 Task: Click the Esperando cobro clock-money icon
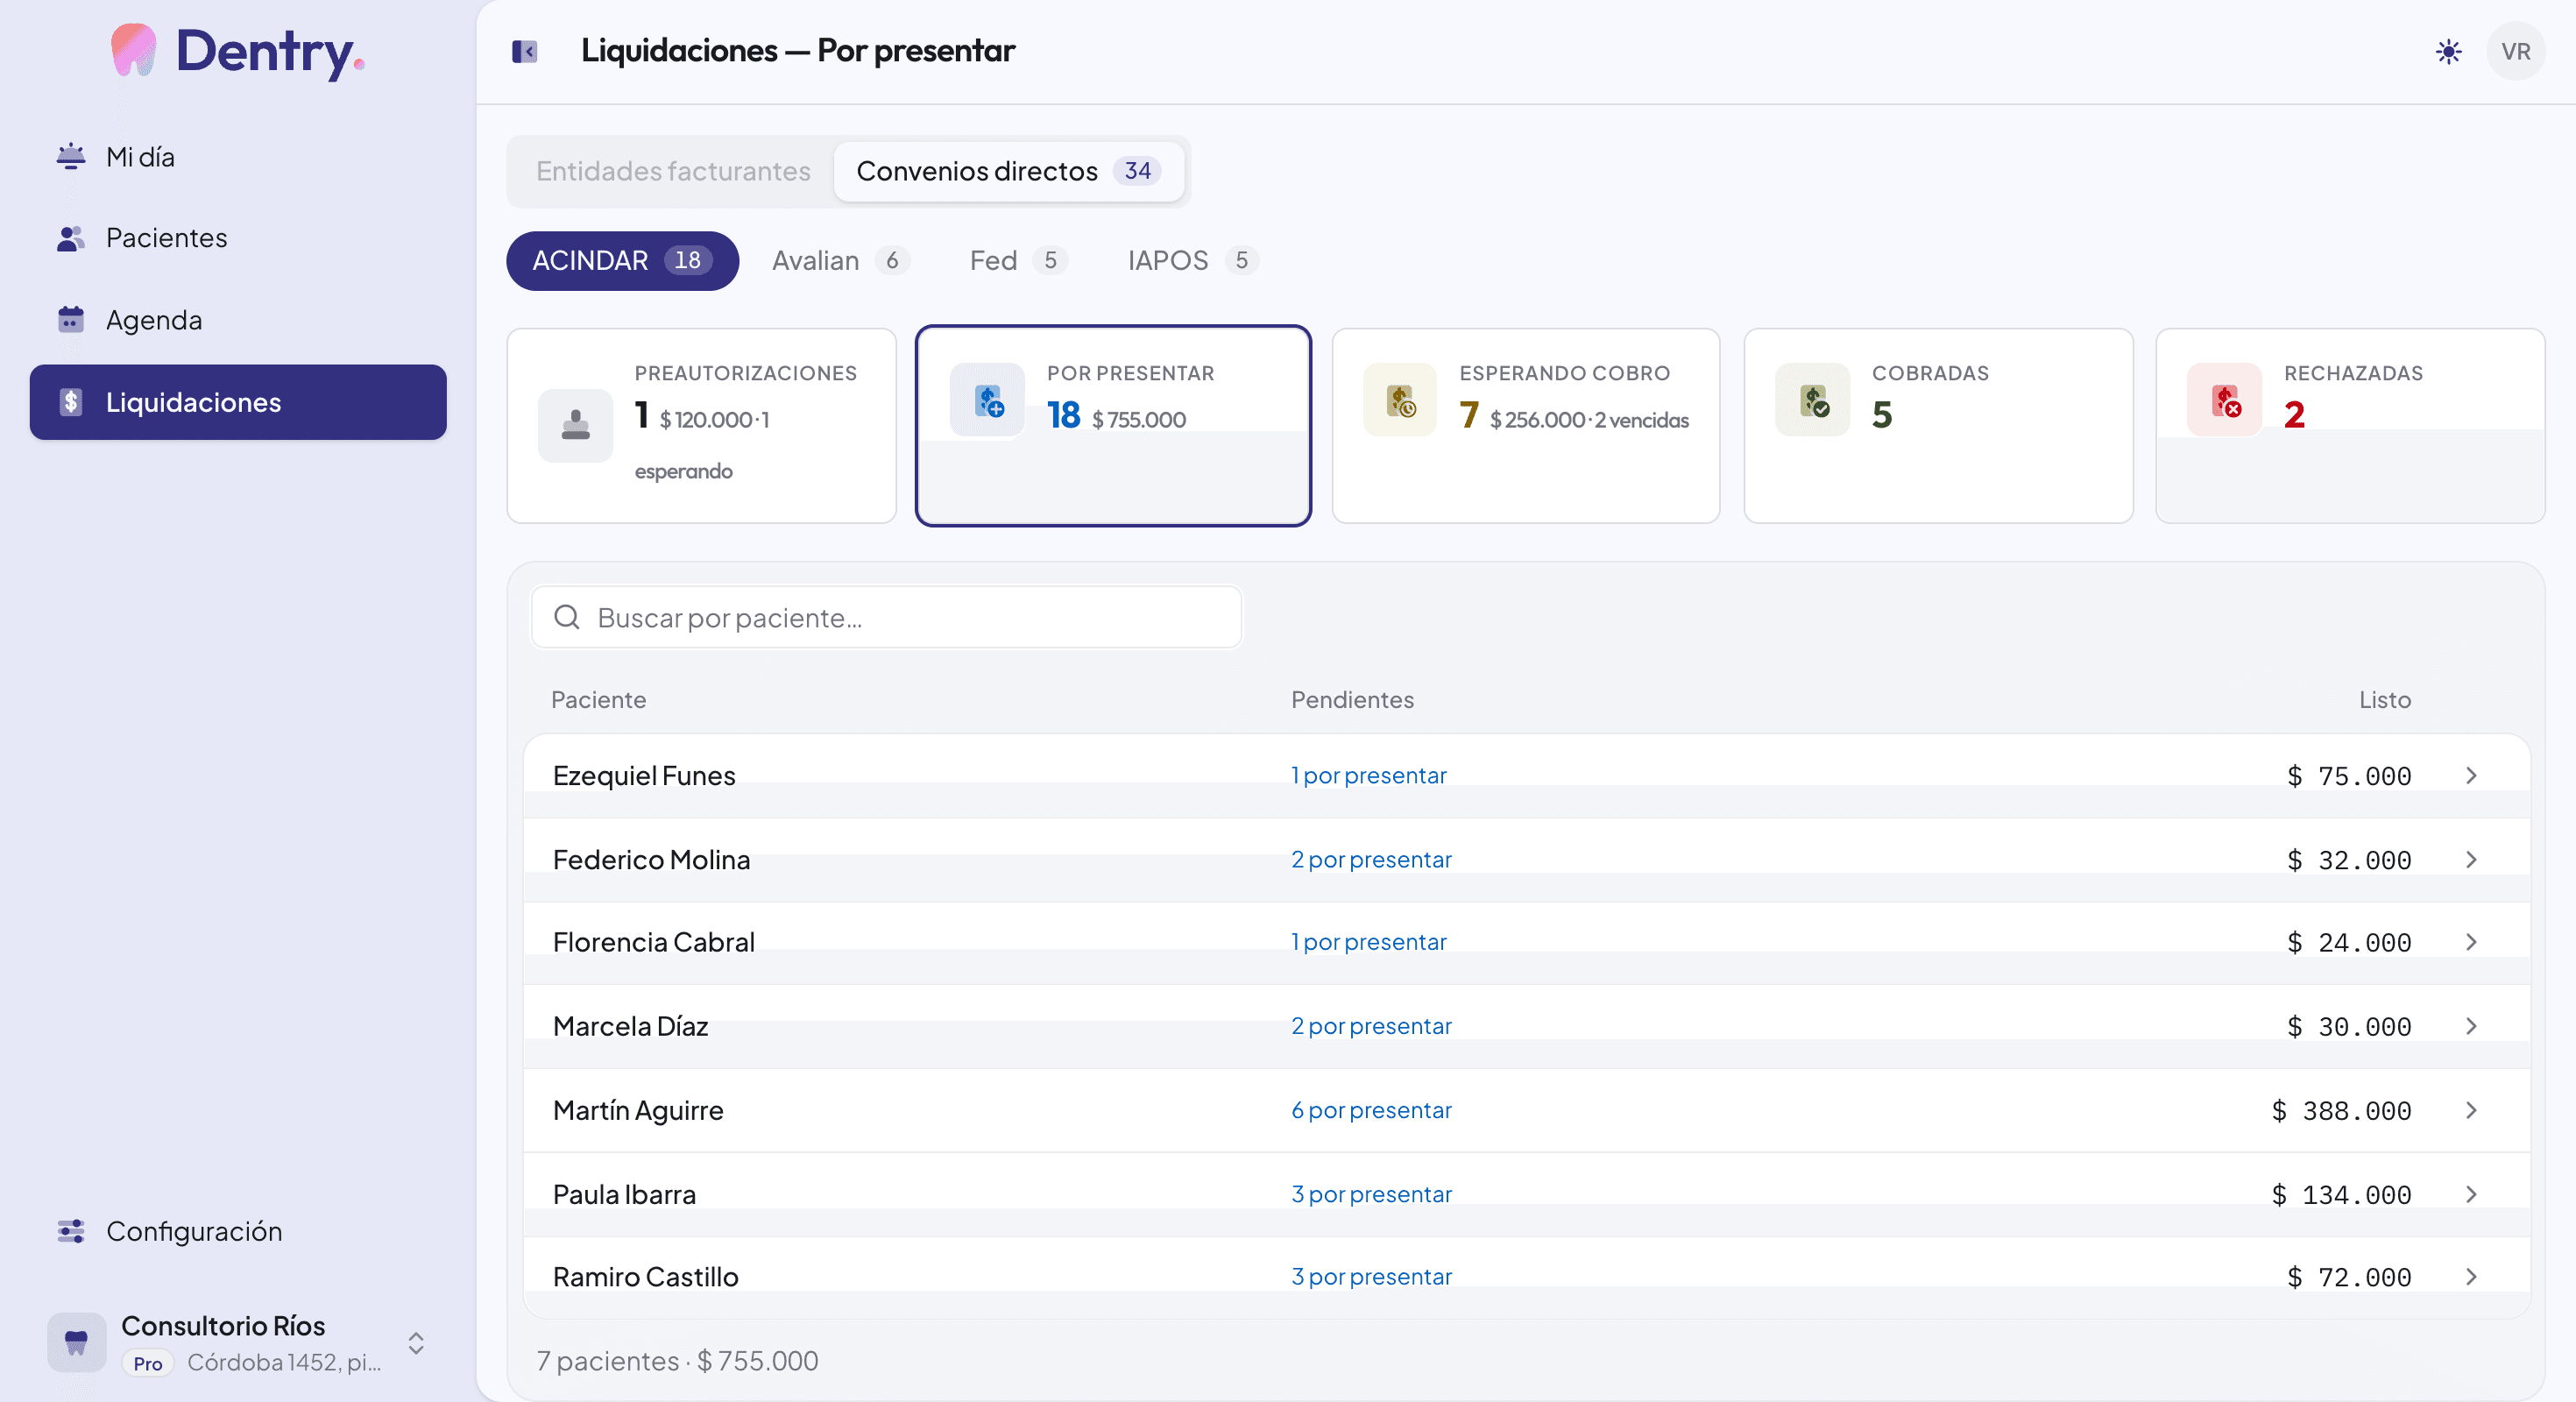(x=1400, y=400)
